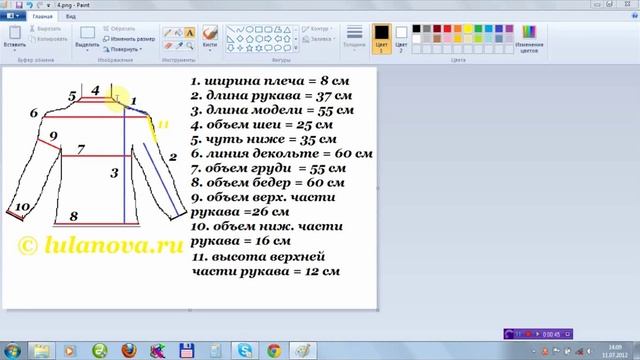
Task: Choose the right triangle shape
Action: pyautogui.click(x=230, y=39)
